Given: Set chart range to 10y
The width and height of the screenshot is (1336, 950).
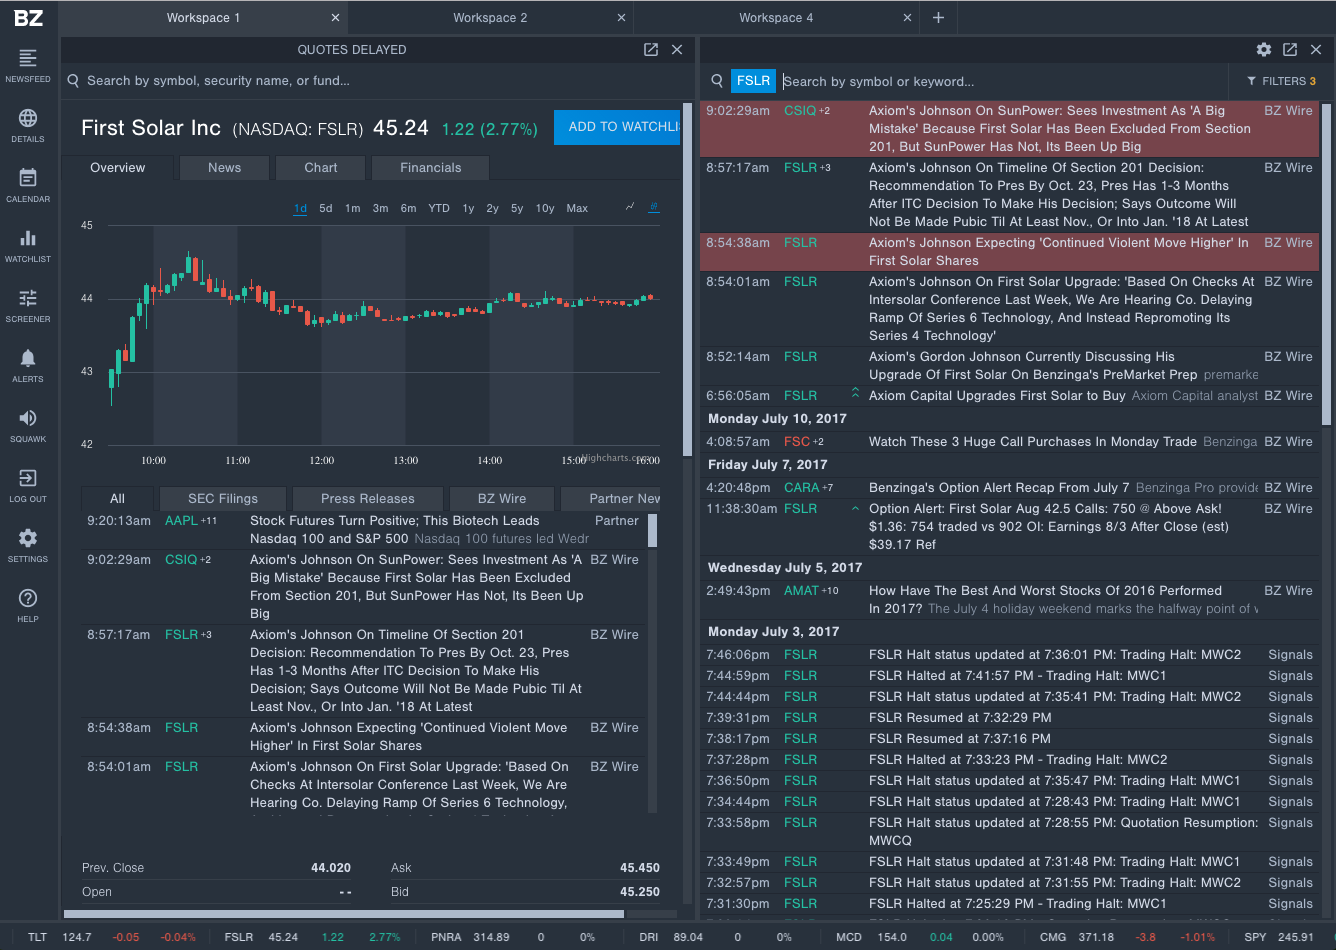Looking at the screenshot, I should pyautogui.click(x=545, y=208).
